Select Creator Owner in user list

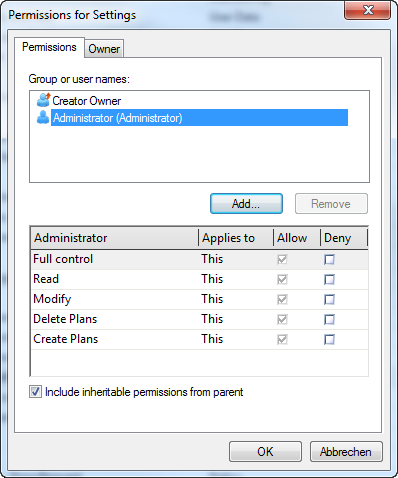[87, 101]
